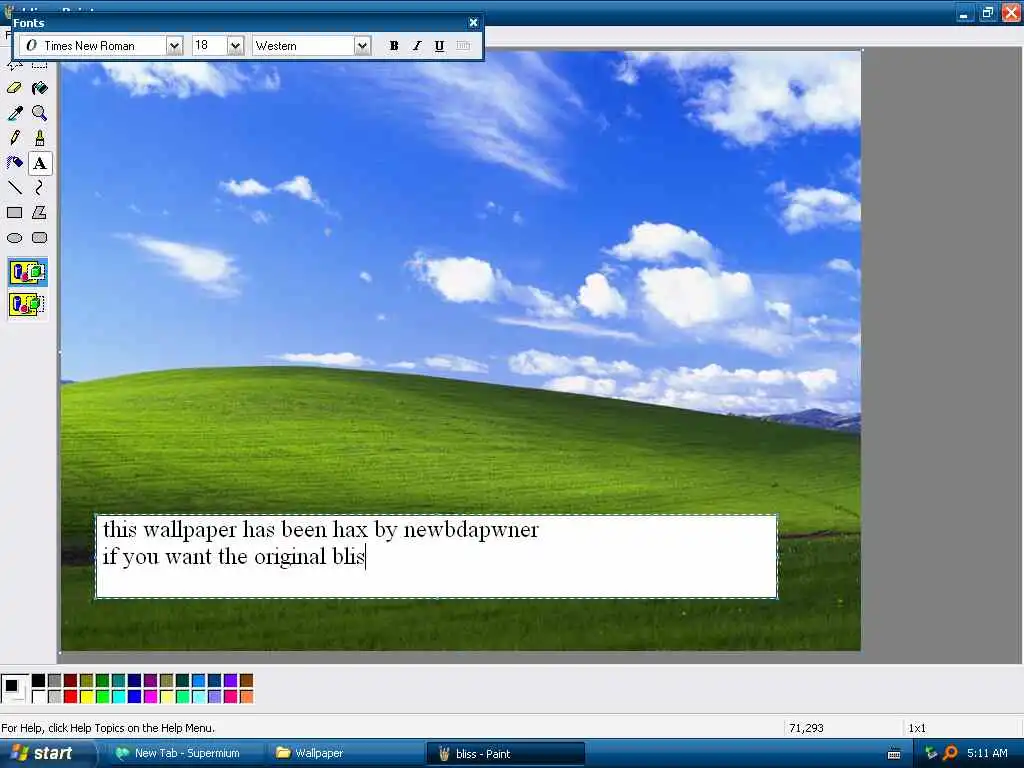Select the Rectangle tool
The height and width of the screenshot is (768, 1024).
coord(14,213)
